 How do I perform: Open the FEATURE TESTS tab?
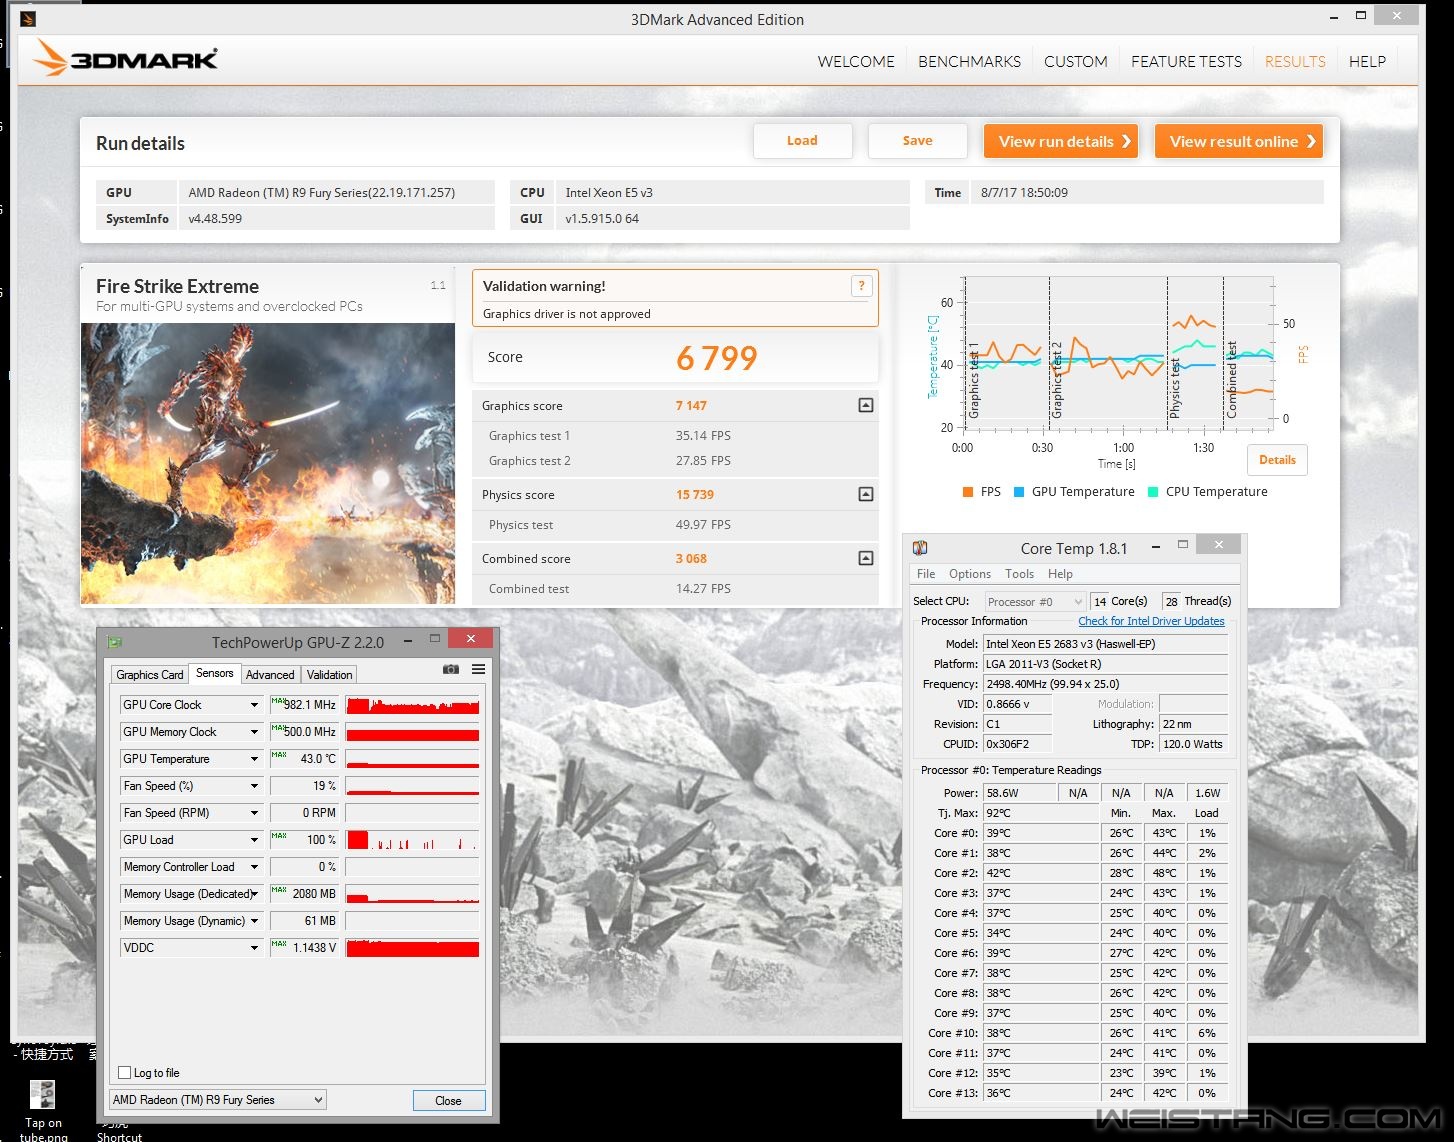coord(1186,61)
